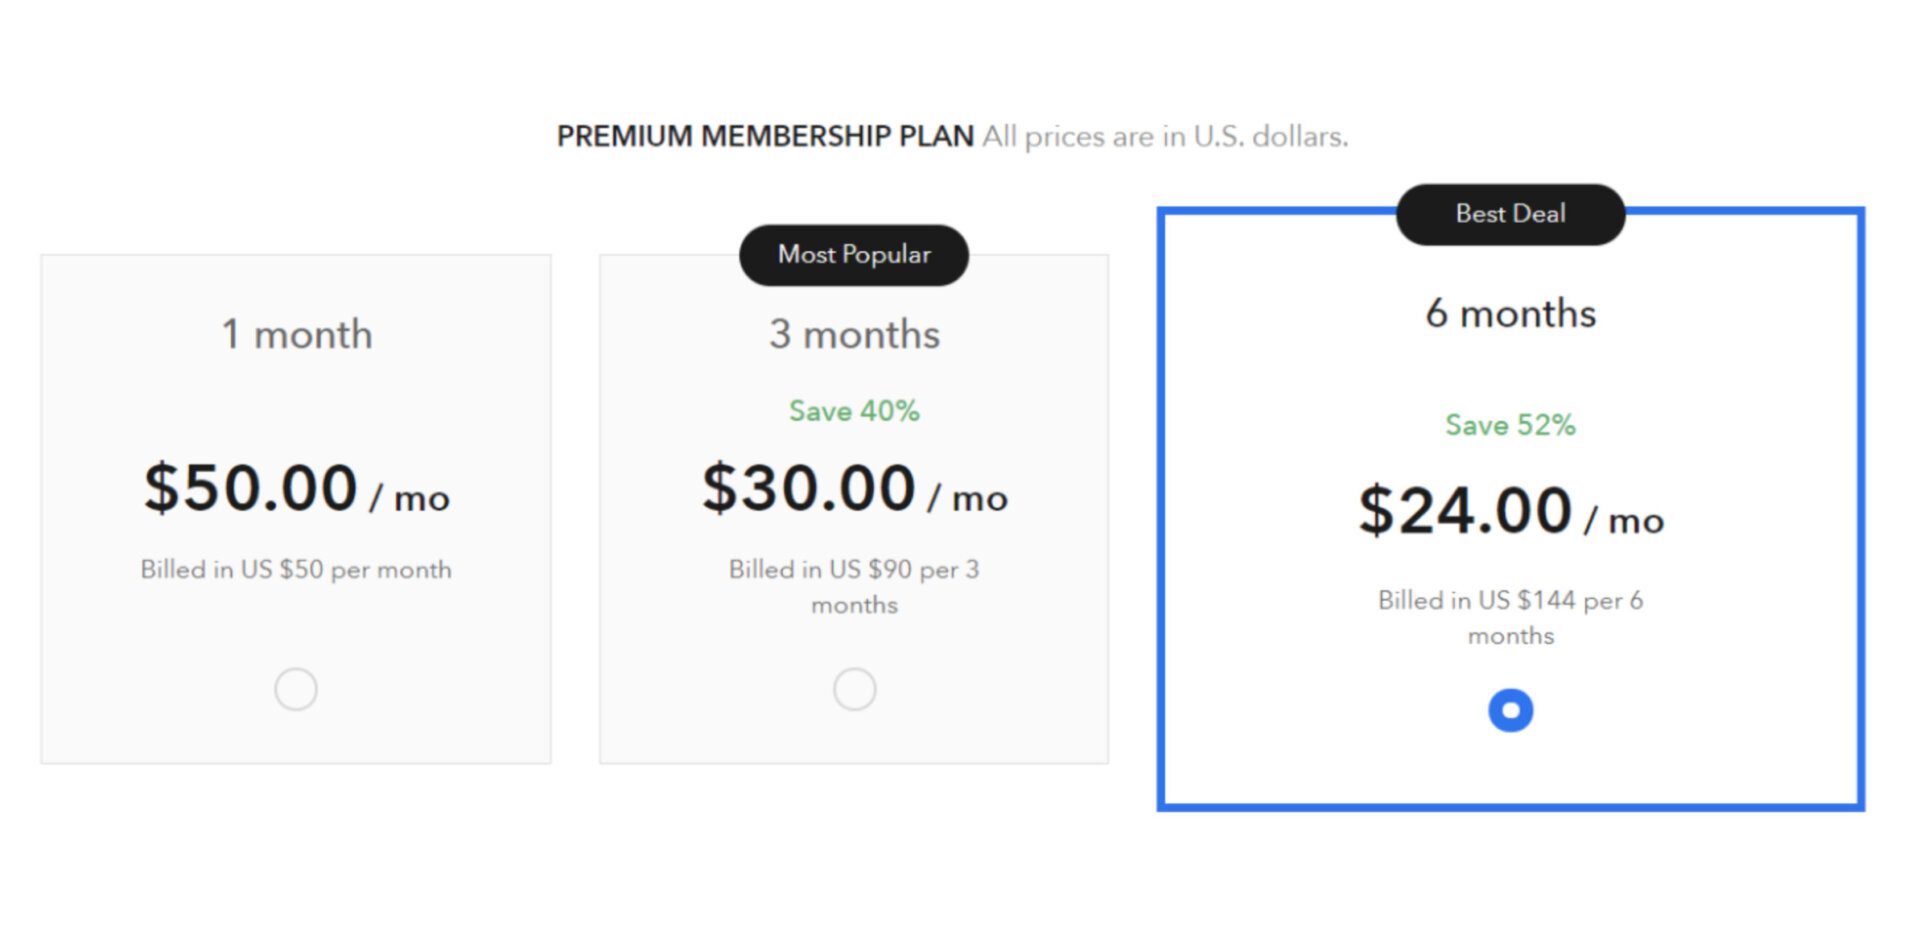Viewport: 1920px width, 948px height.
Task: Click the selected 6 months radio button
Action: pyautogui.click(x=1510, y=711)
